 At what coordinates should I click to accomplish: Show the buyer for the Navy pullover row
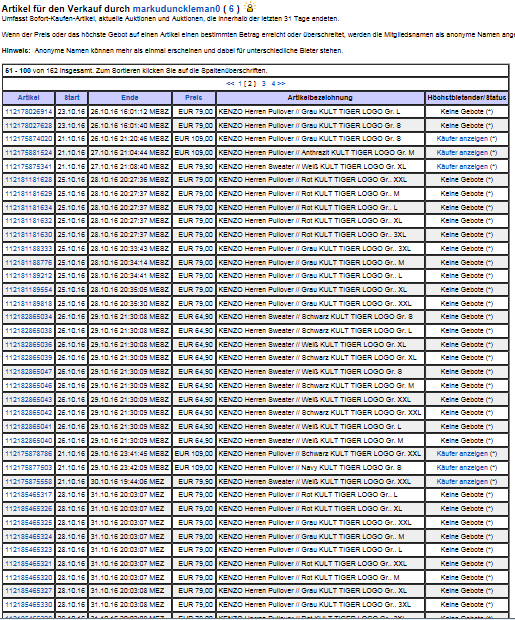[462, 468]
